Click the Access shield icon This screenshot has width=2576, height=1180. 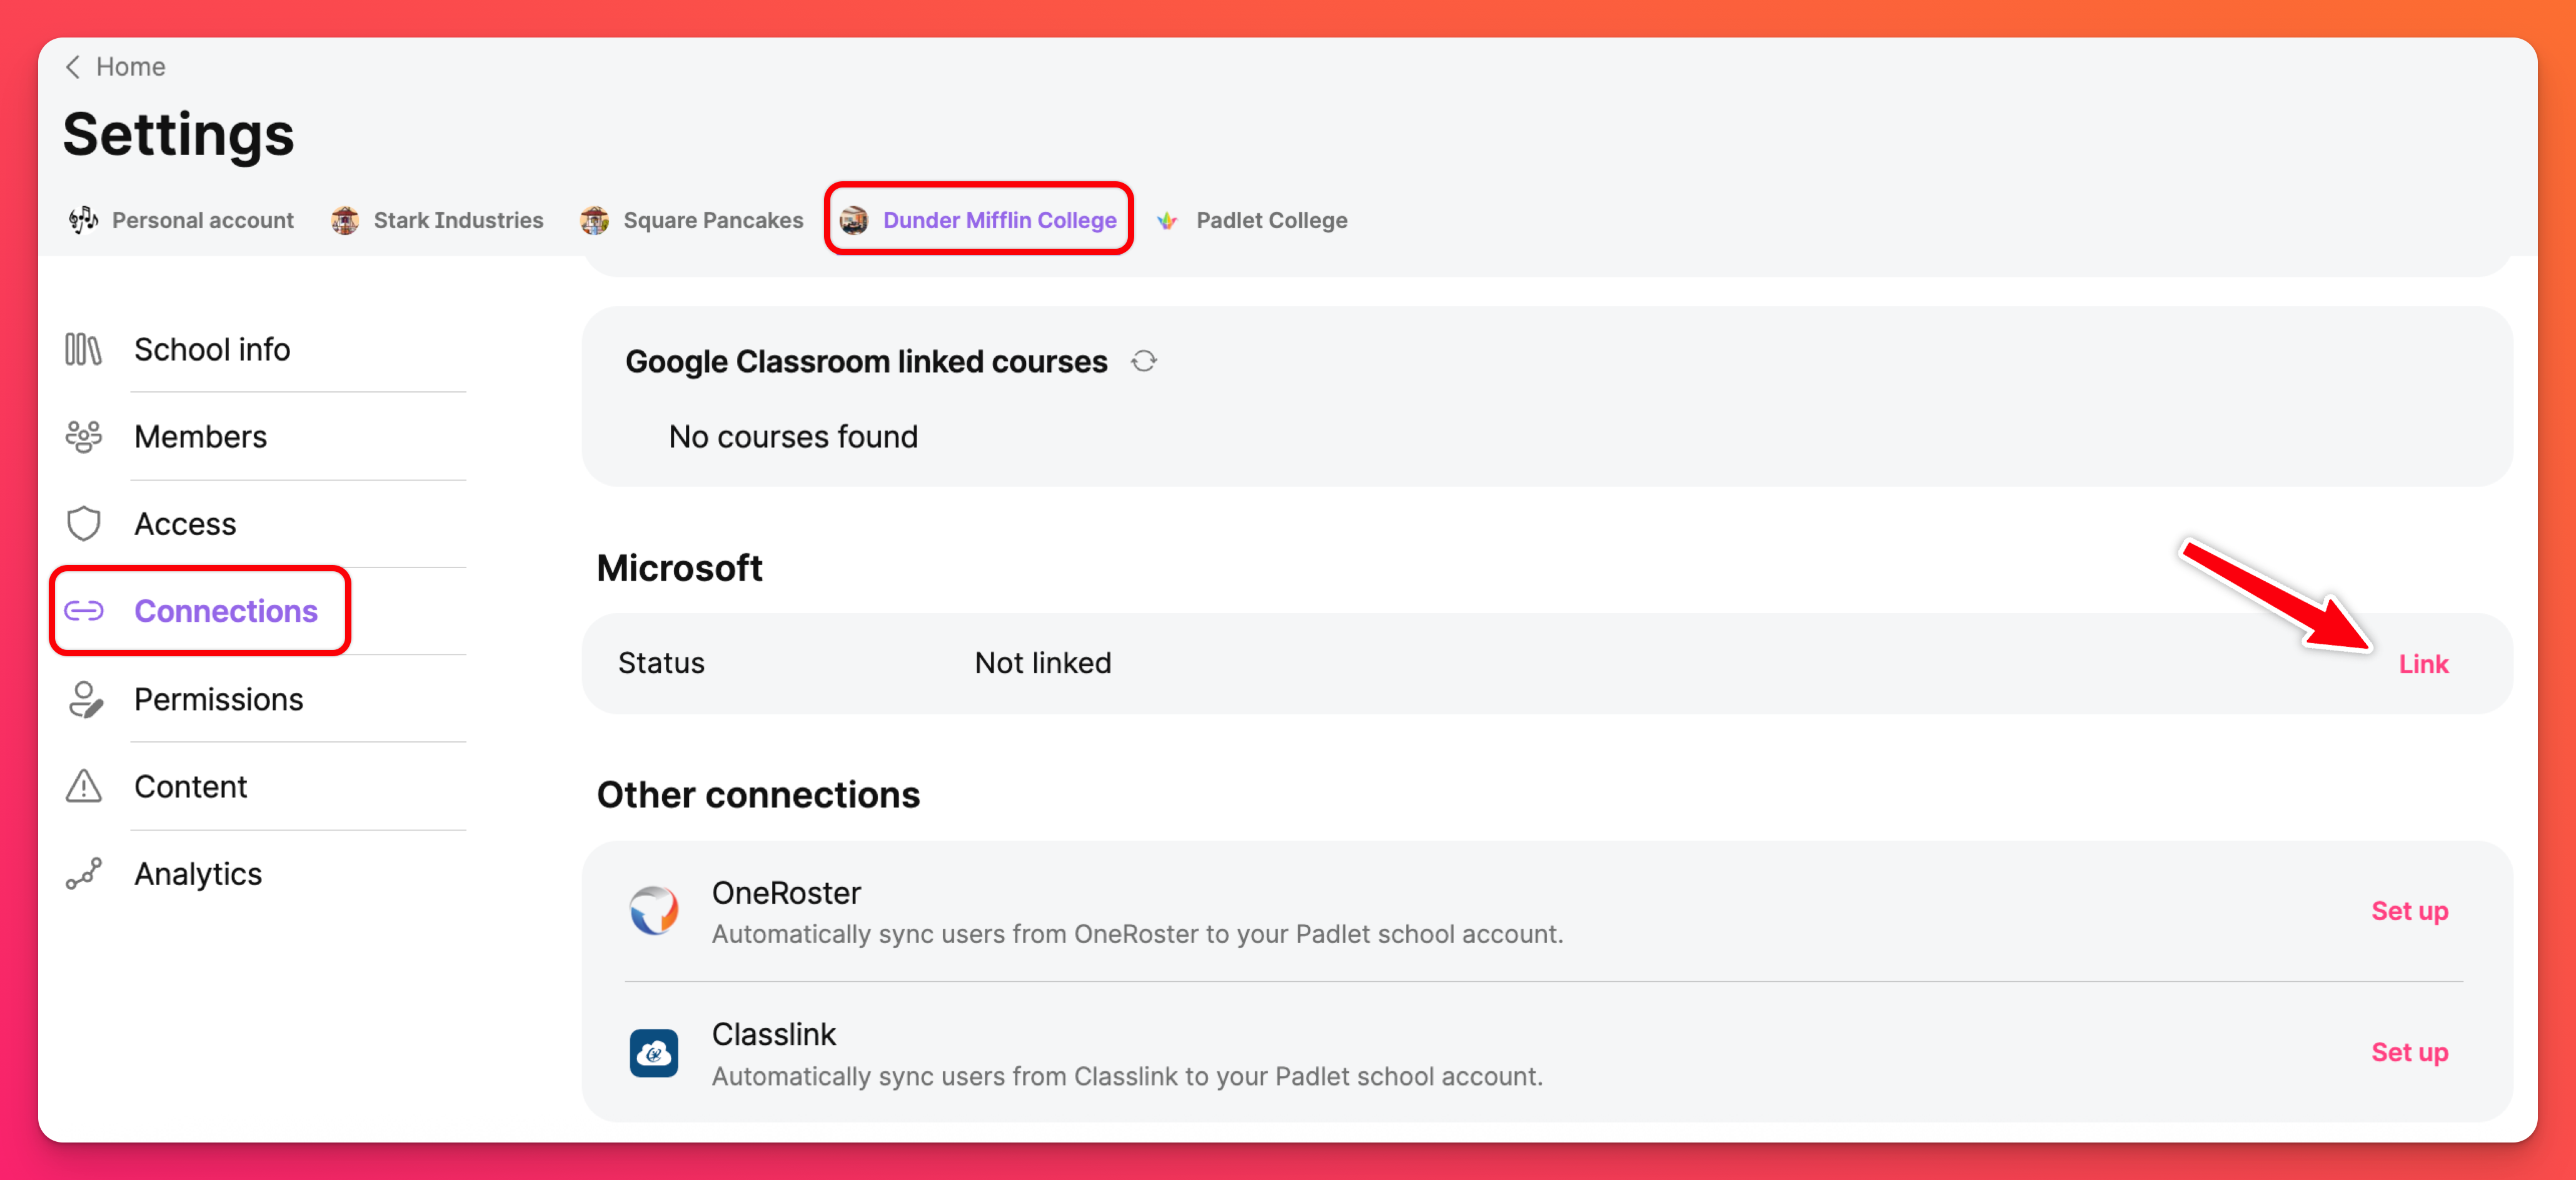pos(84,524)
